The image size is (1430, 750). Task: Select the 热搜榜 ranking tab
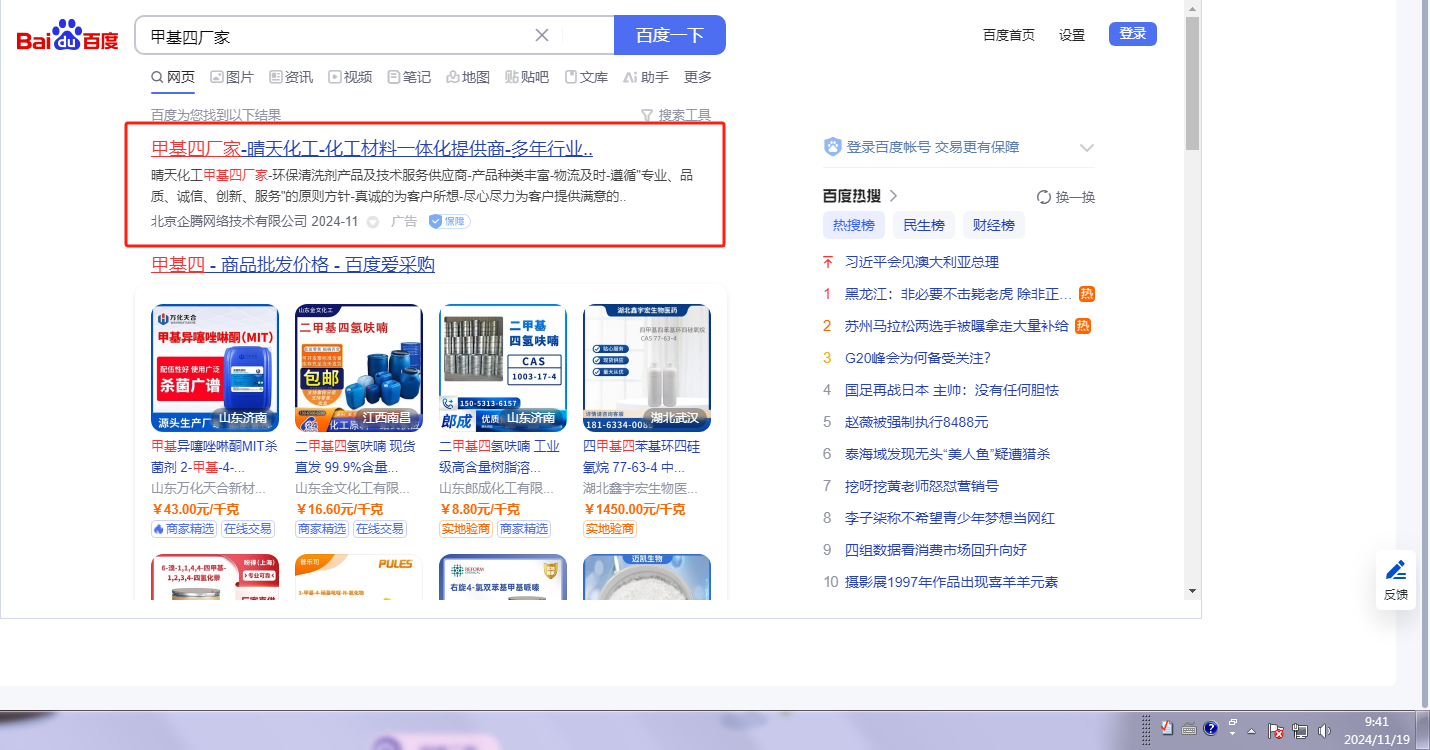pos(854,226)
